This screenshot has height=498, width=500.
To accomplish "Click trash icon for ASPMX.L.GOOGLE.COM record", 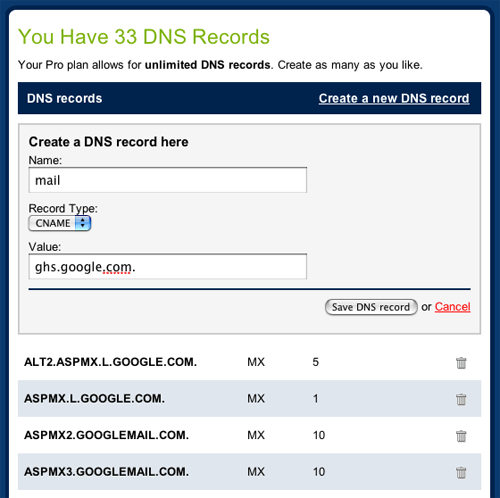I will tap(461, 399).
